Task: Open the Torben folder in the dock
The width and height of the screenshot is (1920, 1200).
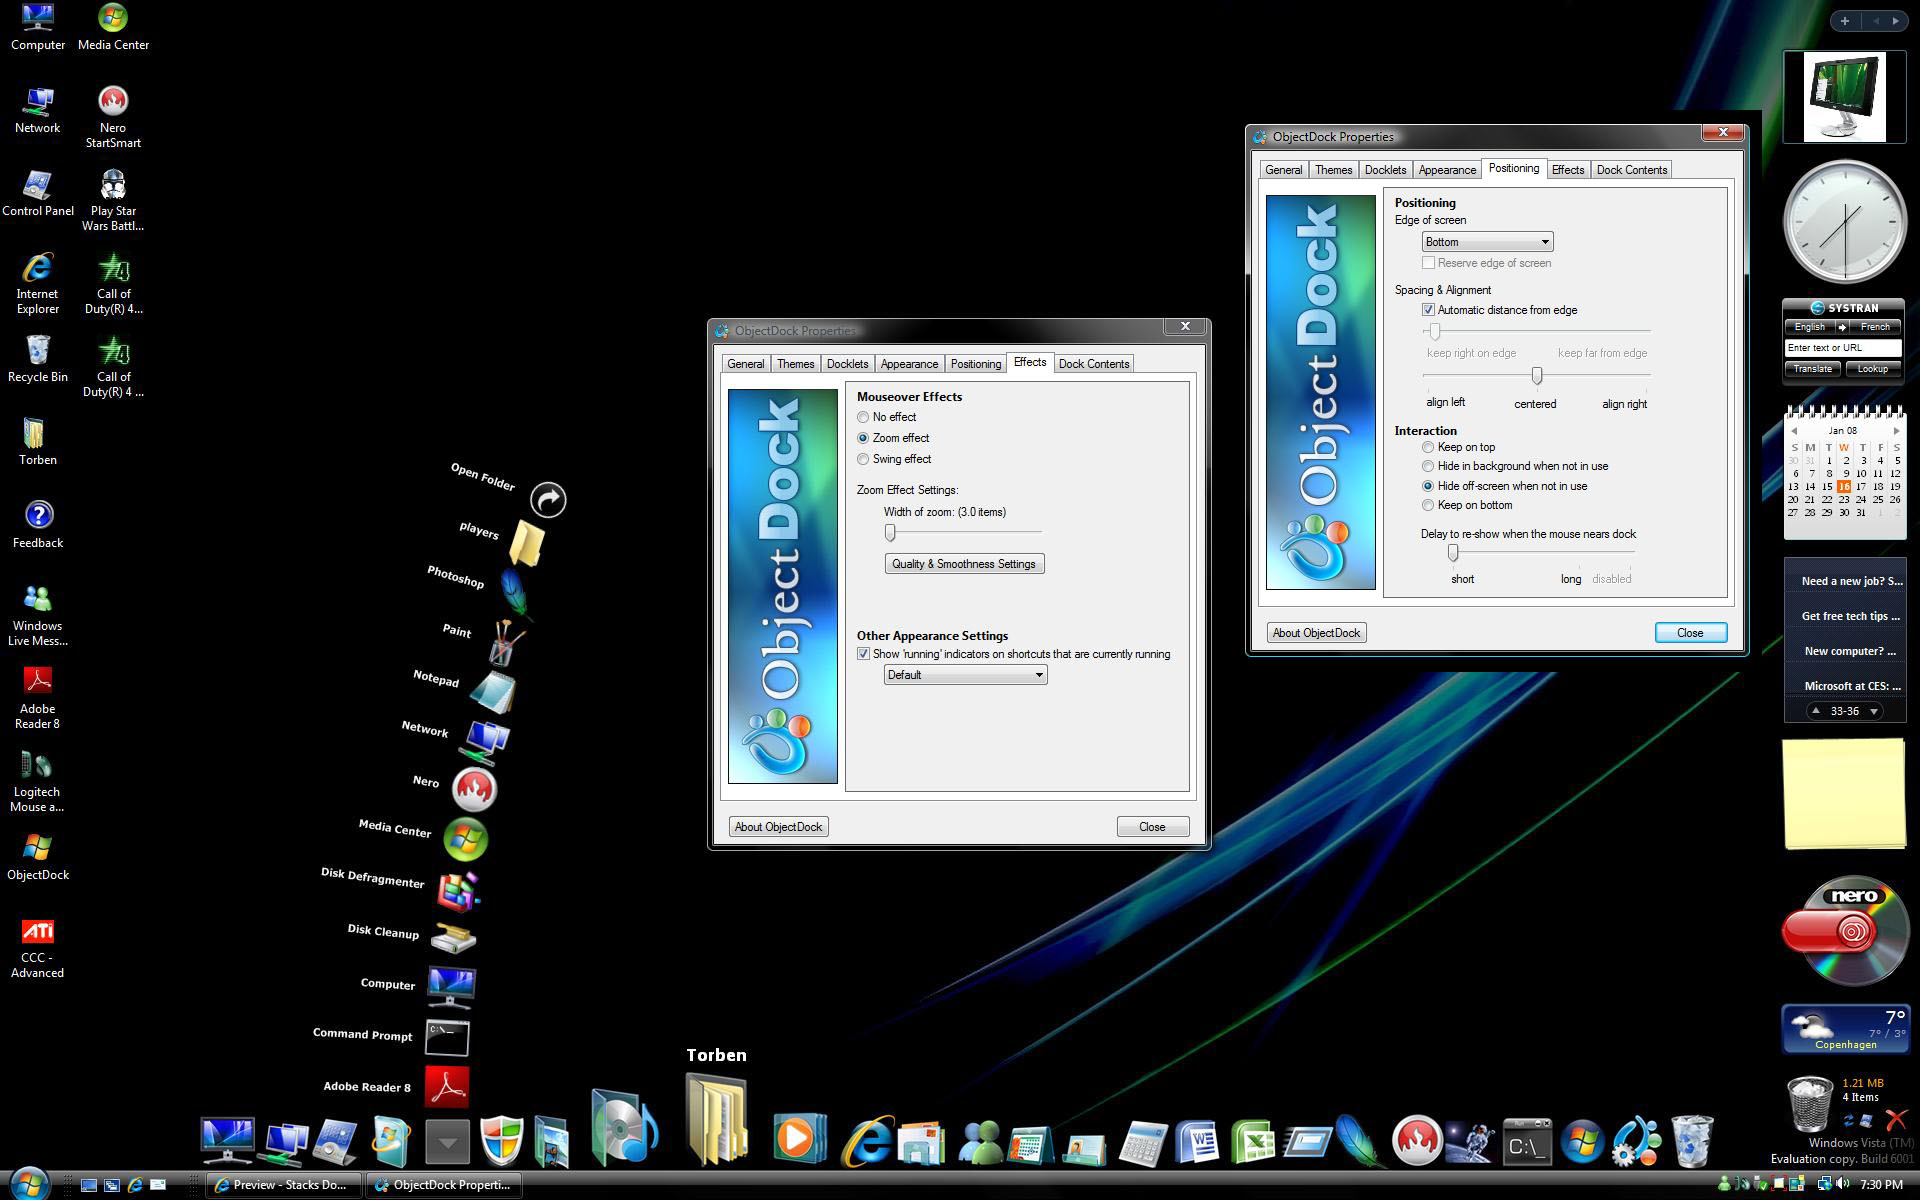Action: [716, 1120]
